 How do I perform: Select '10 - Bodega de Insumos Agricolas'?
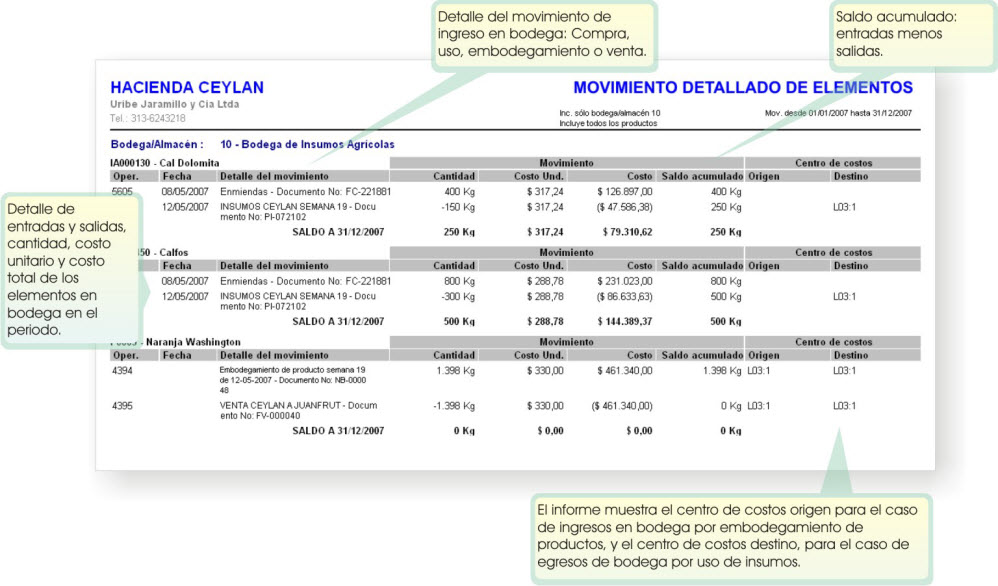point(307,144)
